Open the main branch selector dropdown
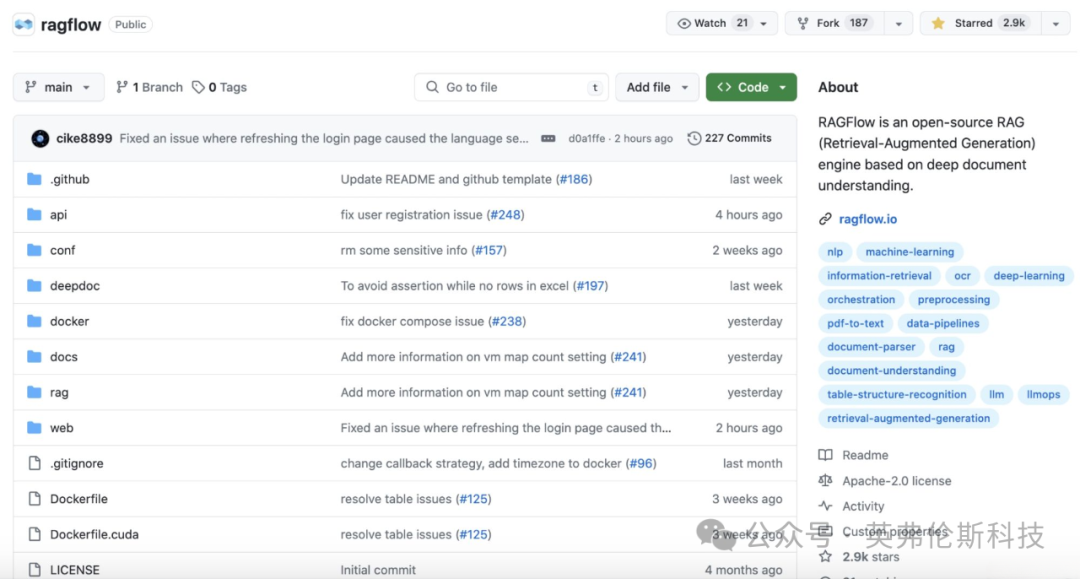Viewport: 1080px width, 579px height. pyautogui.click(x=59, y=87)
